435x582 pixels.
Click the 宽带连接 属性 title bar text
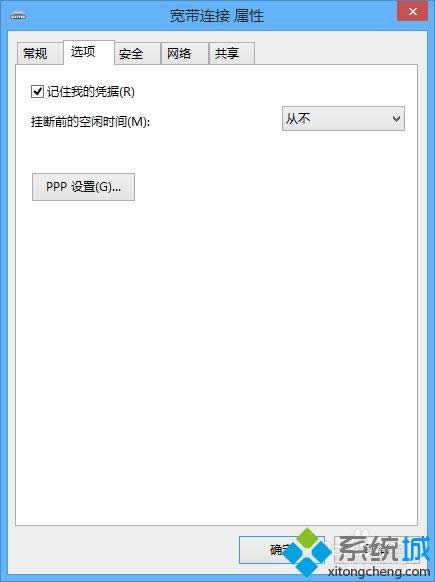[217, 16]
